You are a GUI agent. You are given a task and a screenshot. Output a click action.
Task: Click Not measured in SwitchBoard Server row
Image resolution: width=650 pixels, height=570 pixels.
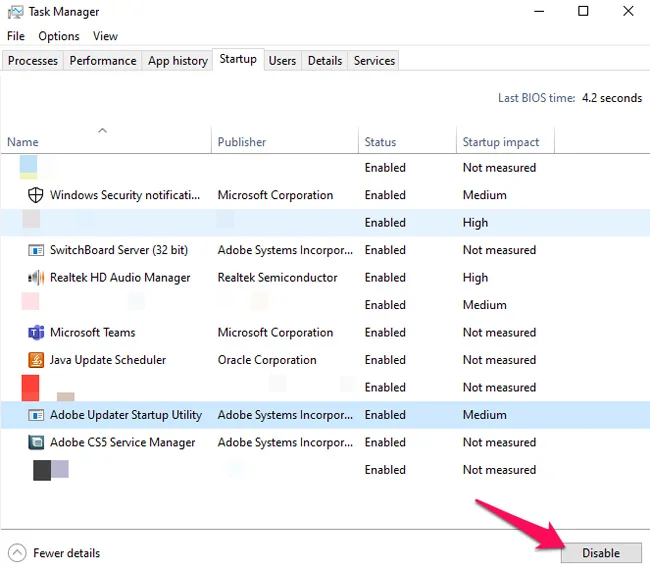pyautogui.click(x=499, y=250)
